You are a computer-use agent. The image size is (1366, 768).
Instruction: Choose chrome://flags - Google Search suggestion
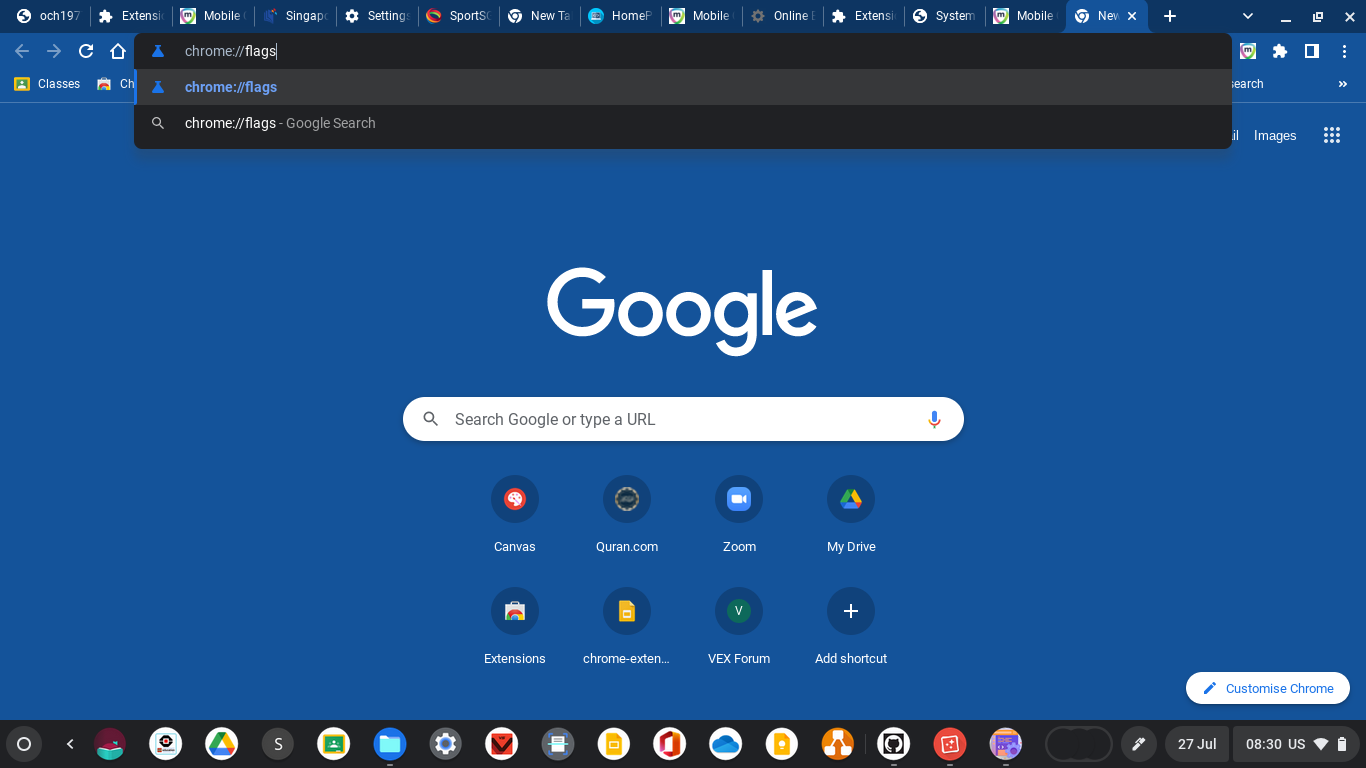pos(683,123)
